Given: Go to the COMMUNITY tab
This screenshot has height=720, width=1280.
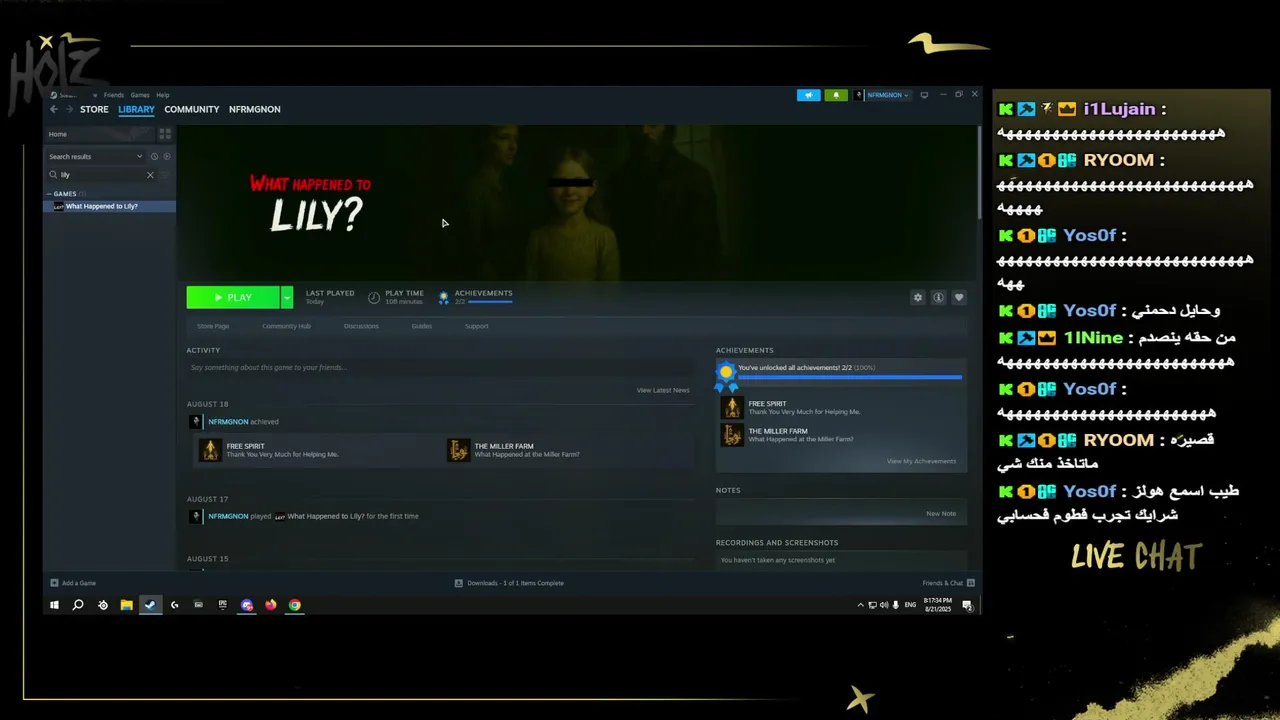Looking at the screenshot, I should click(x=192, y=109).
